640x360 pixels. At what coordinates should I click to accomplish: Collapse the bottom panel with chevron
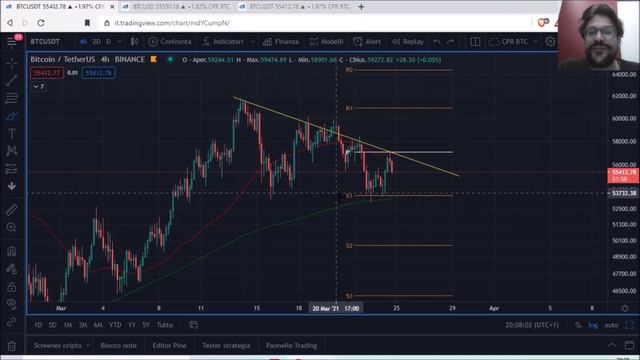[612, 346]
